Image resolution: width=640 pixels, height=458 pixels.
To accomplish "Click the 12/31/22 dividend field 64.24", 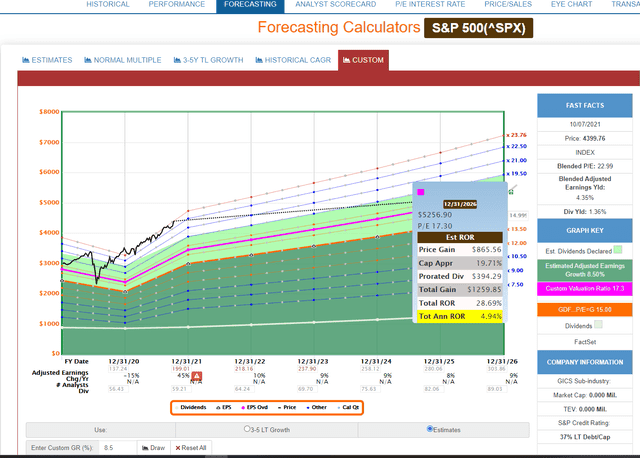I will [x=242, y=389].
